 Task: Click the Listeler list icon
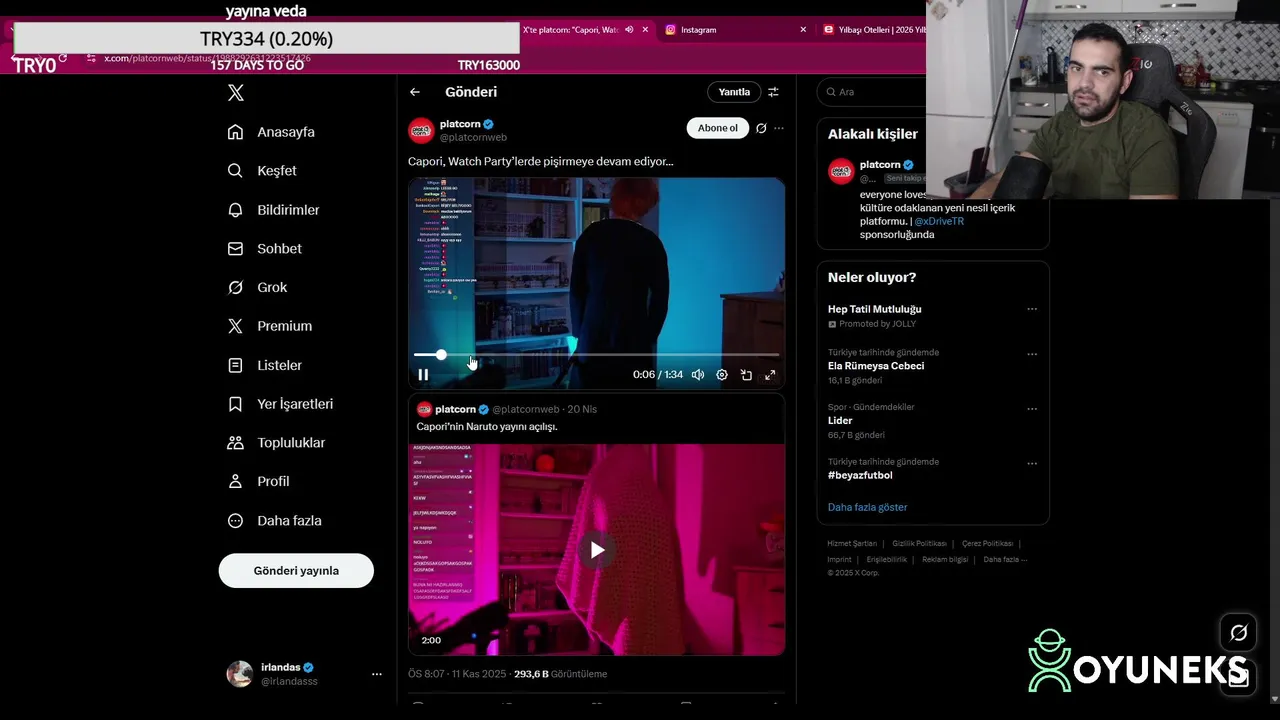[235, 365]
